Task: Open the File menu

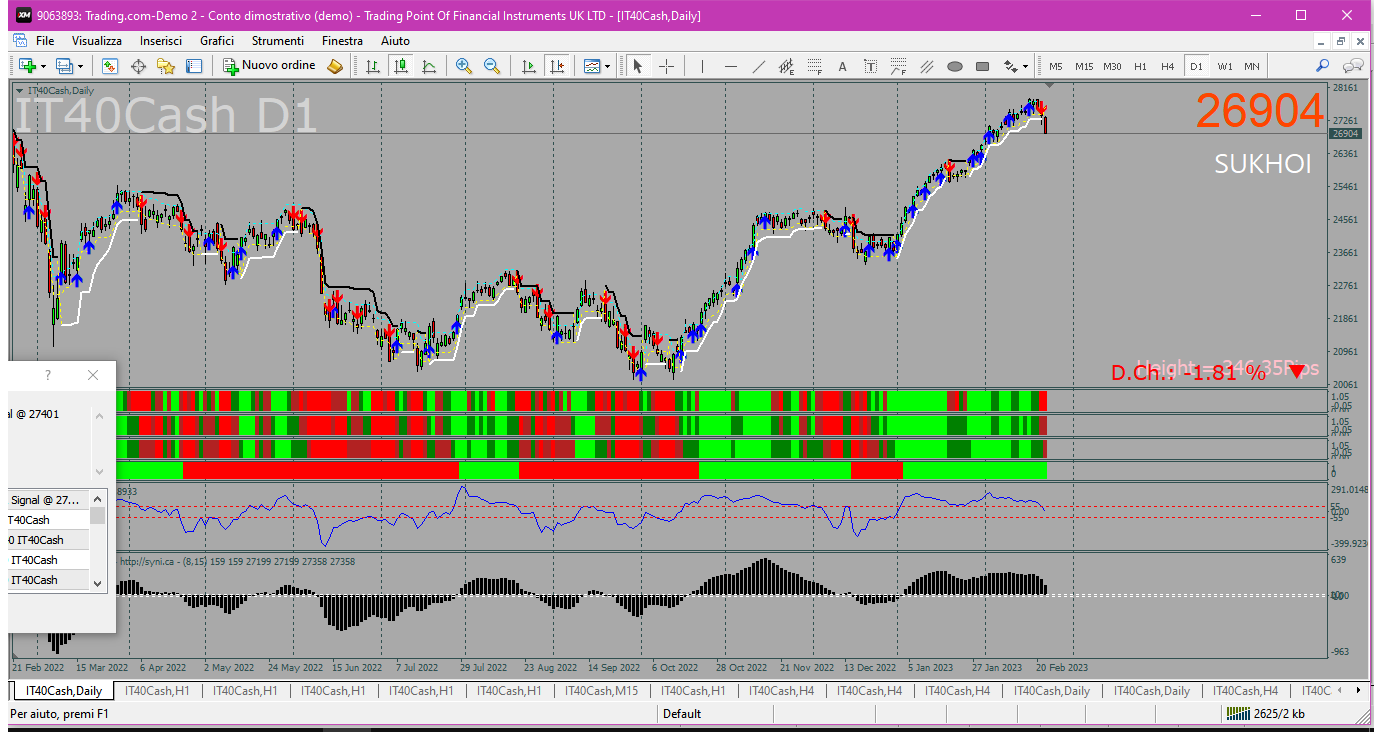Action: [x=45, y=41]
